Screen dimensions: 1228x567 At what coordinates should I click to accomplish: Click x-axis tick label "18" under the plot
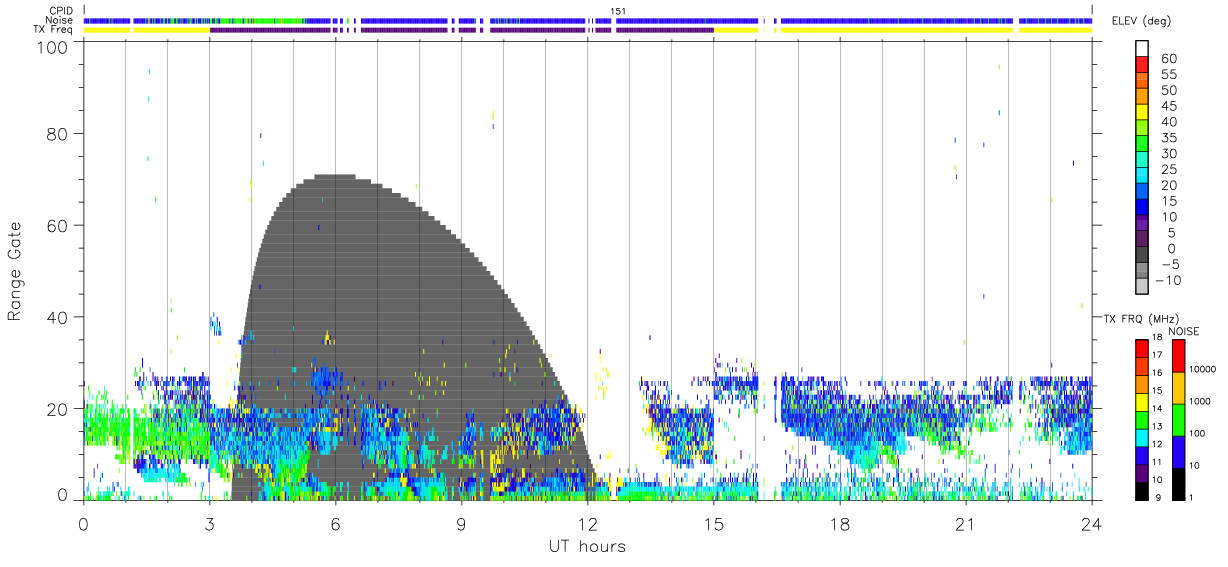[x=839, y=524]
